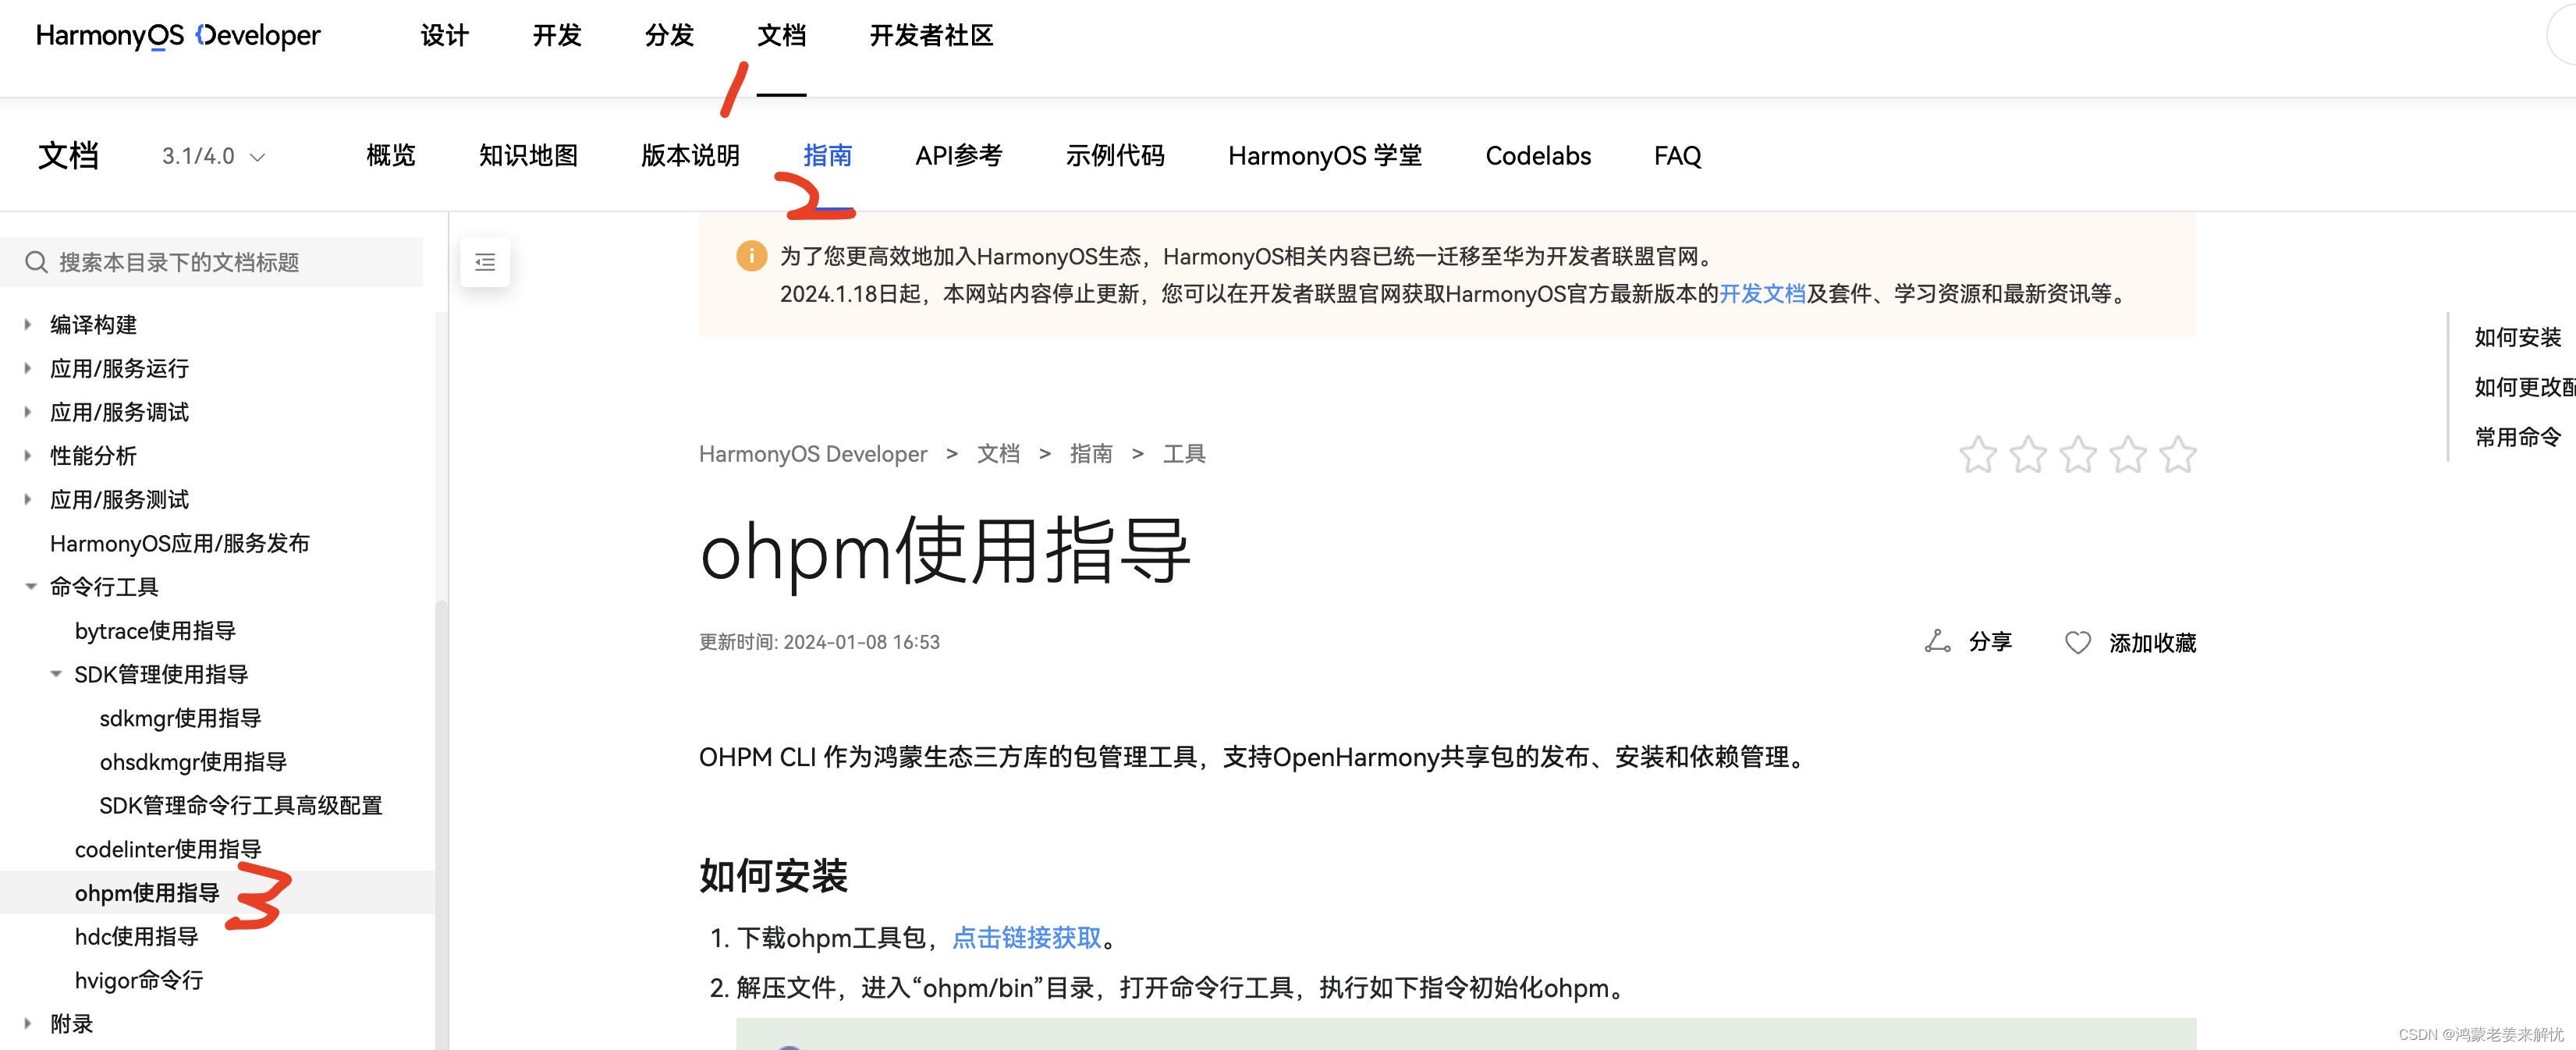Click the share icon
The image size is (2576, 1050).
tap(1936, 642)
